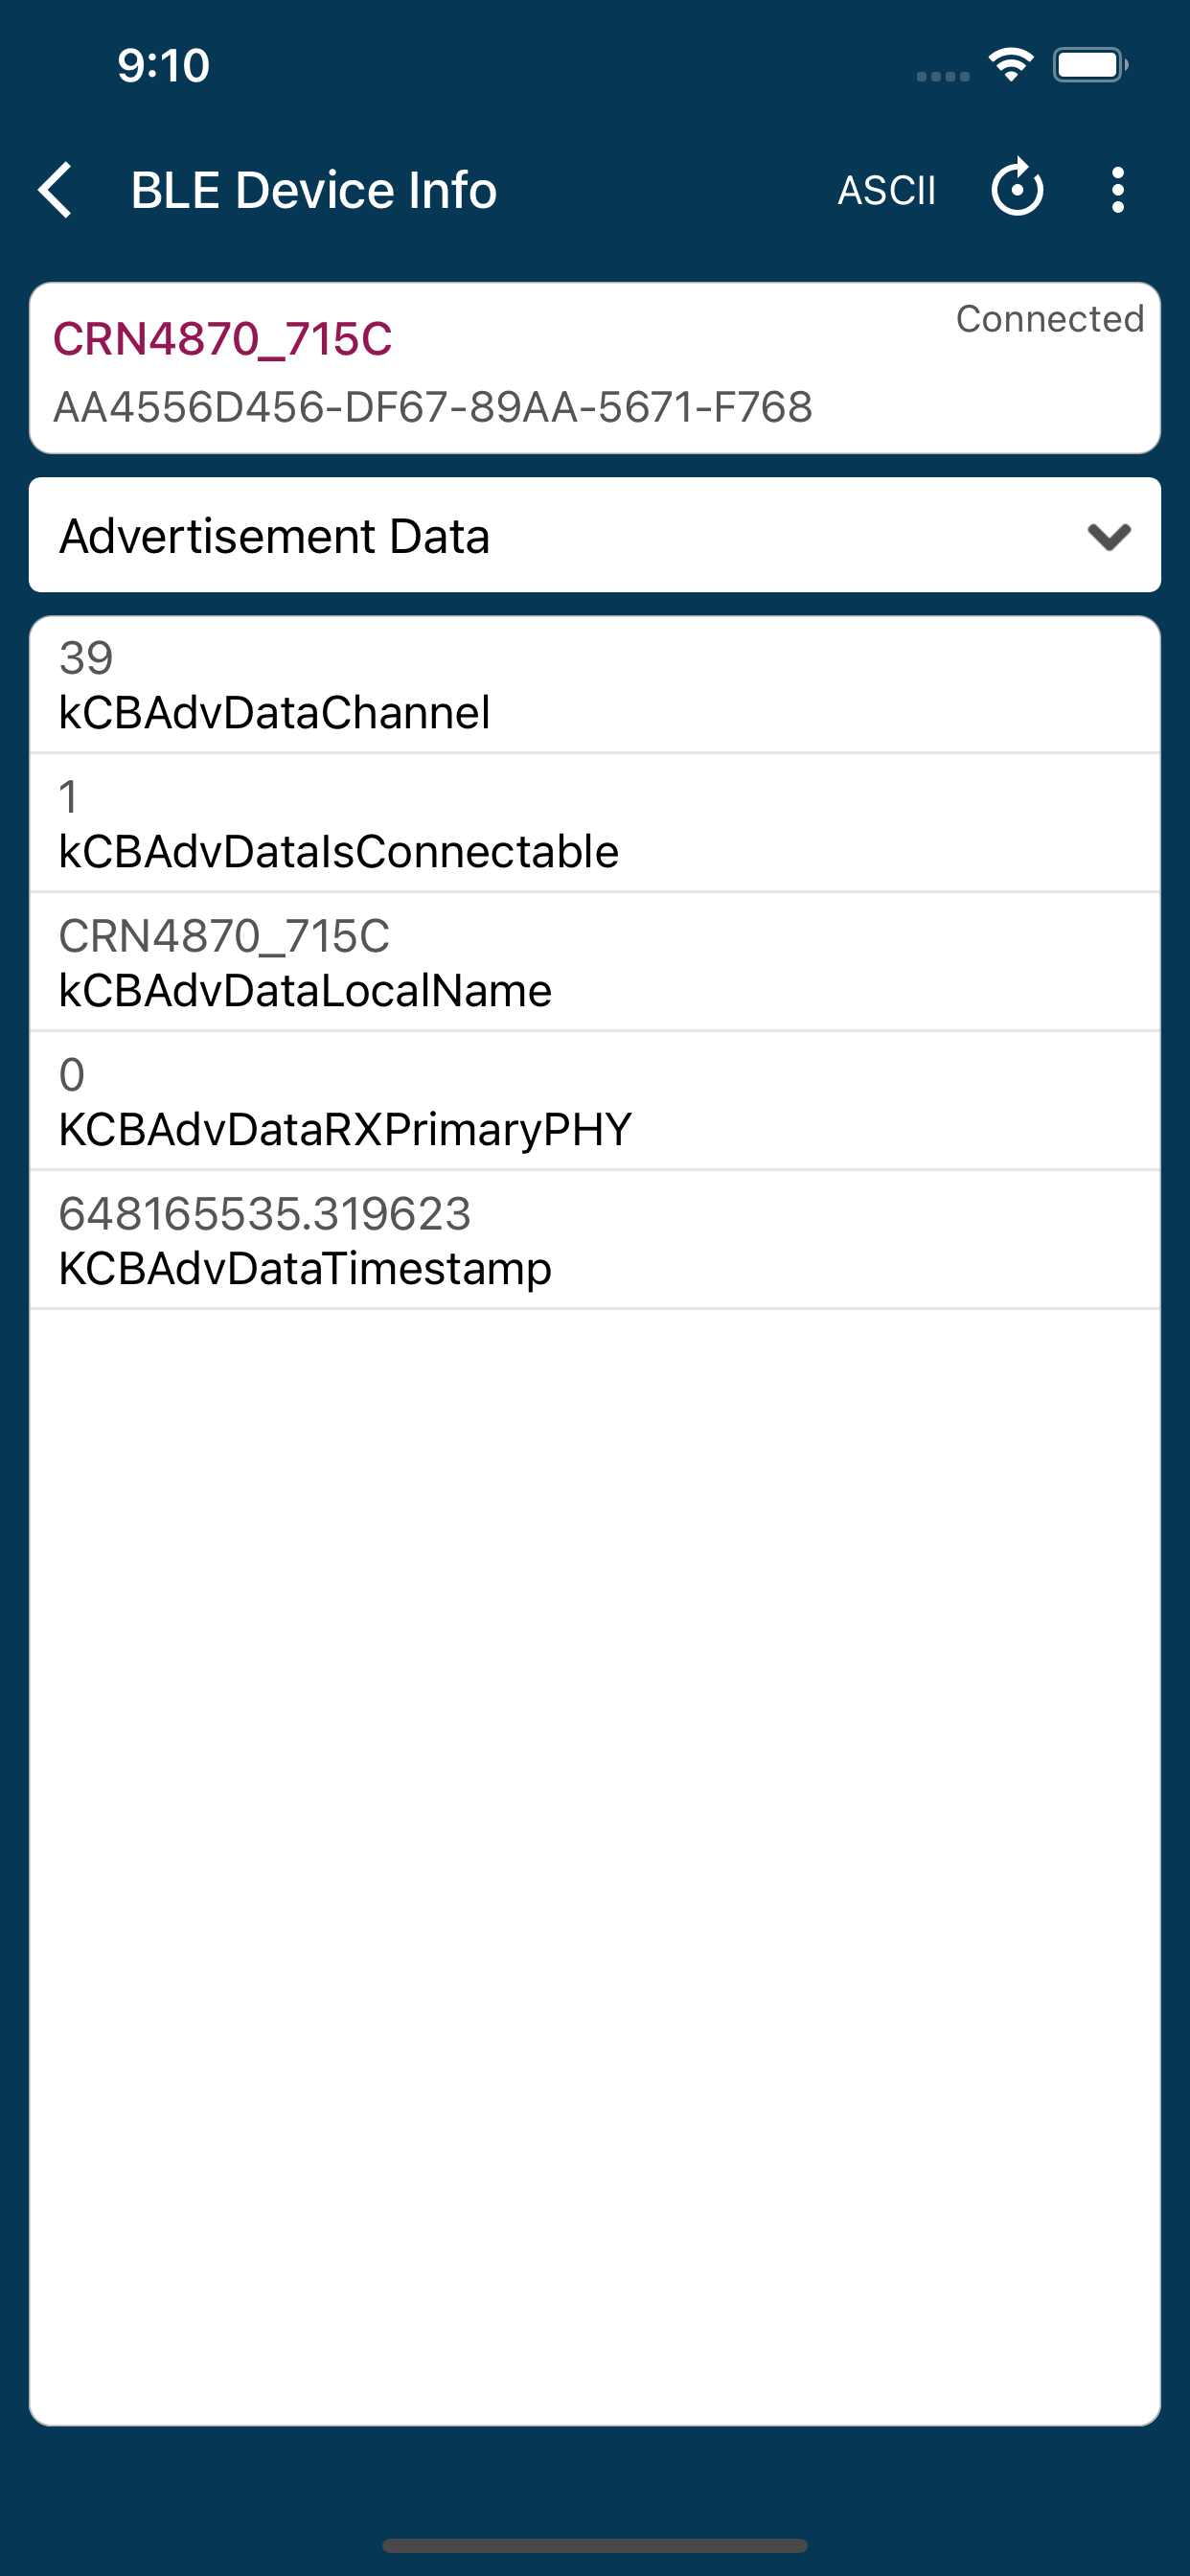The height and width of the screenshot is (2576, 1190).
Task: Tap the BLE Device Info title
Action: tap(313, 190)
